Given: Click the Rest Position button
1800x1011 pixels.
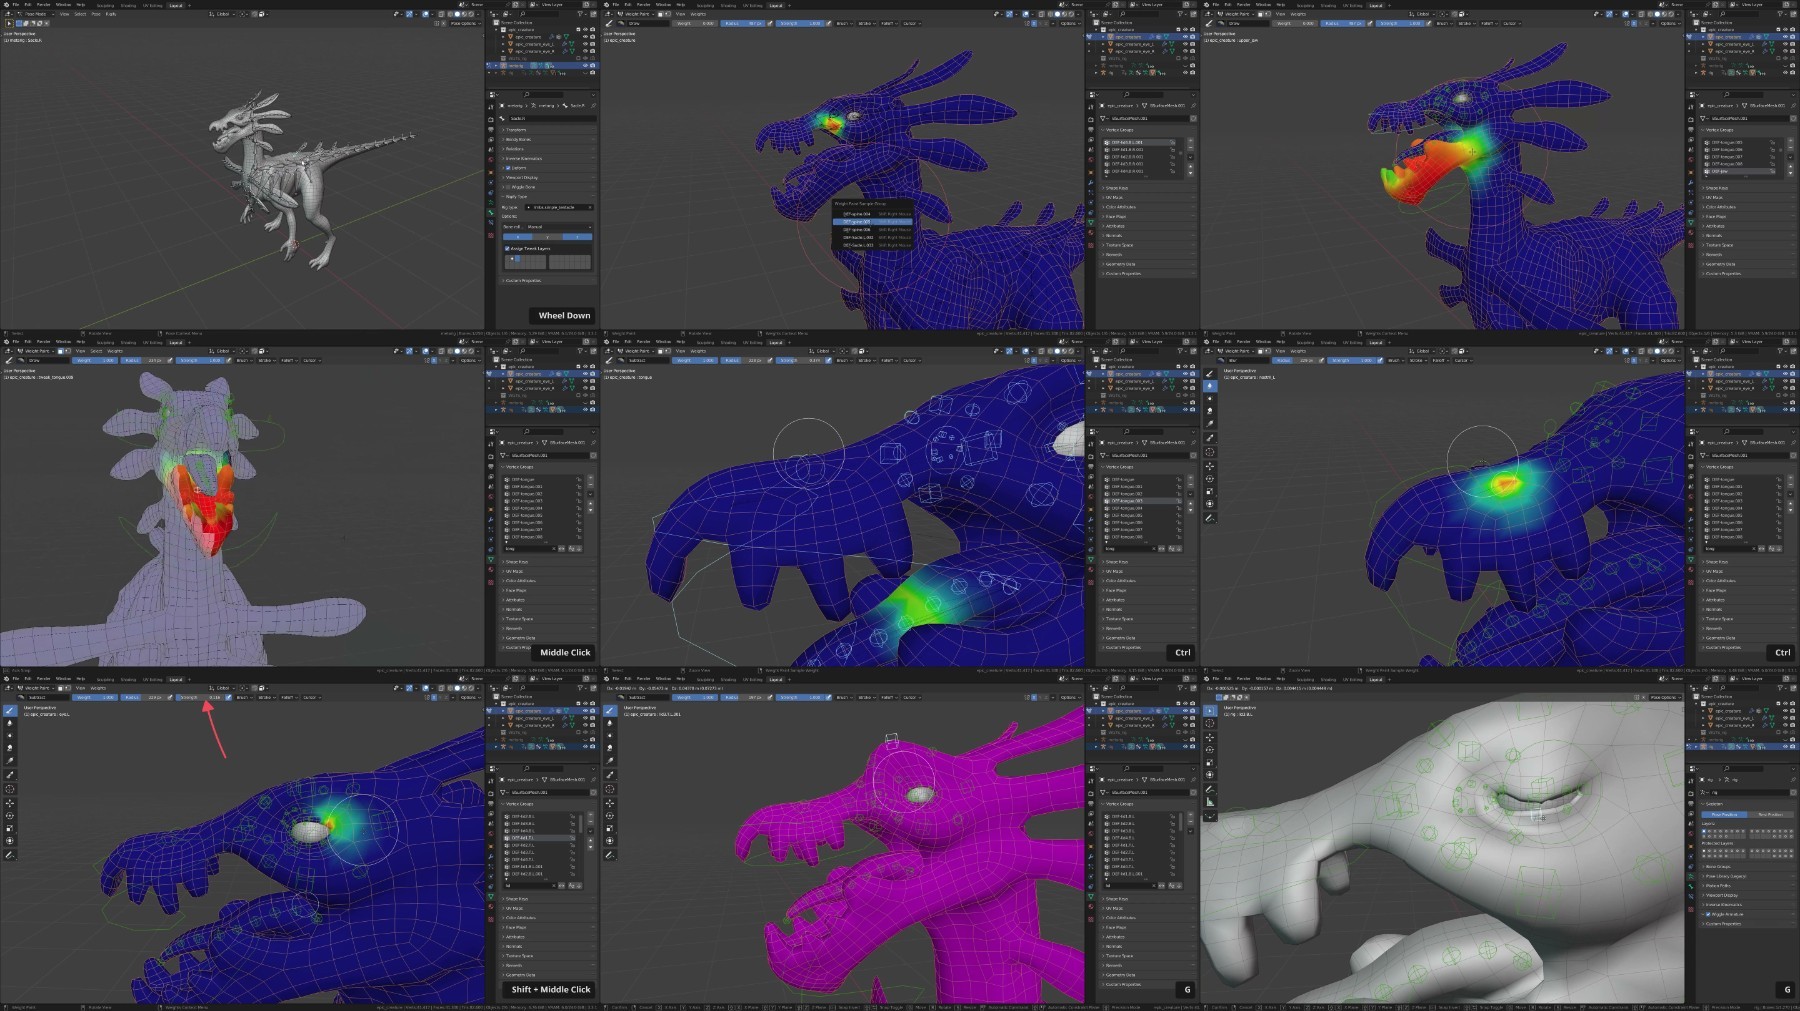Looking at the screenshot, I should pos(1770,815).
